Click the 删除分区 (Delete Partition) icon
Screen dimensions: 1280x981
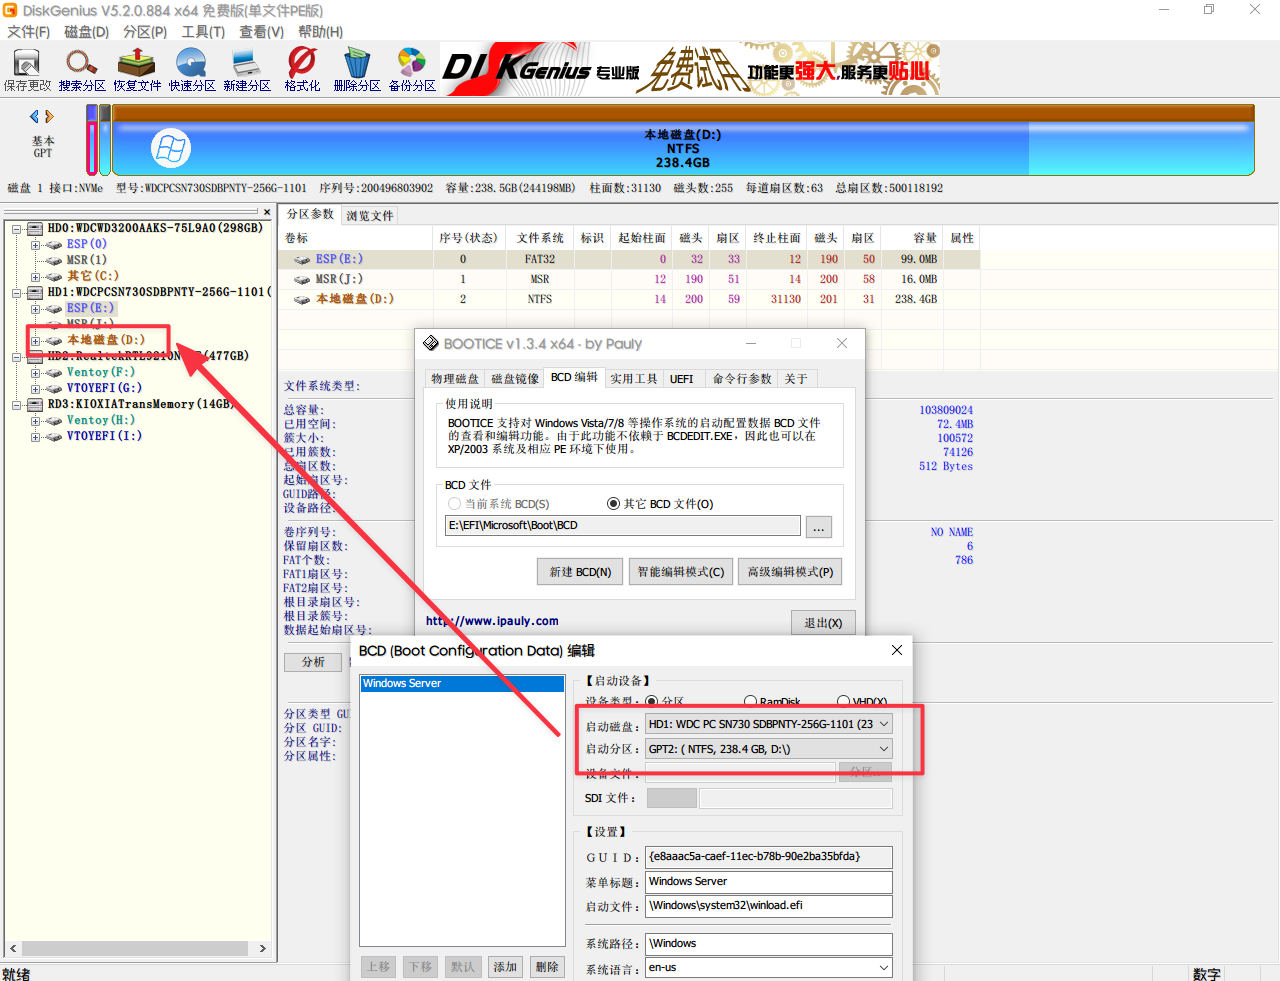[357, 69]
